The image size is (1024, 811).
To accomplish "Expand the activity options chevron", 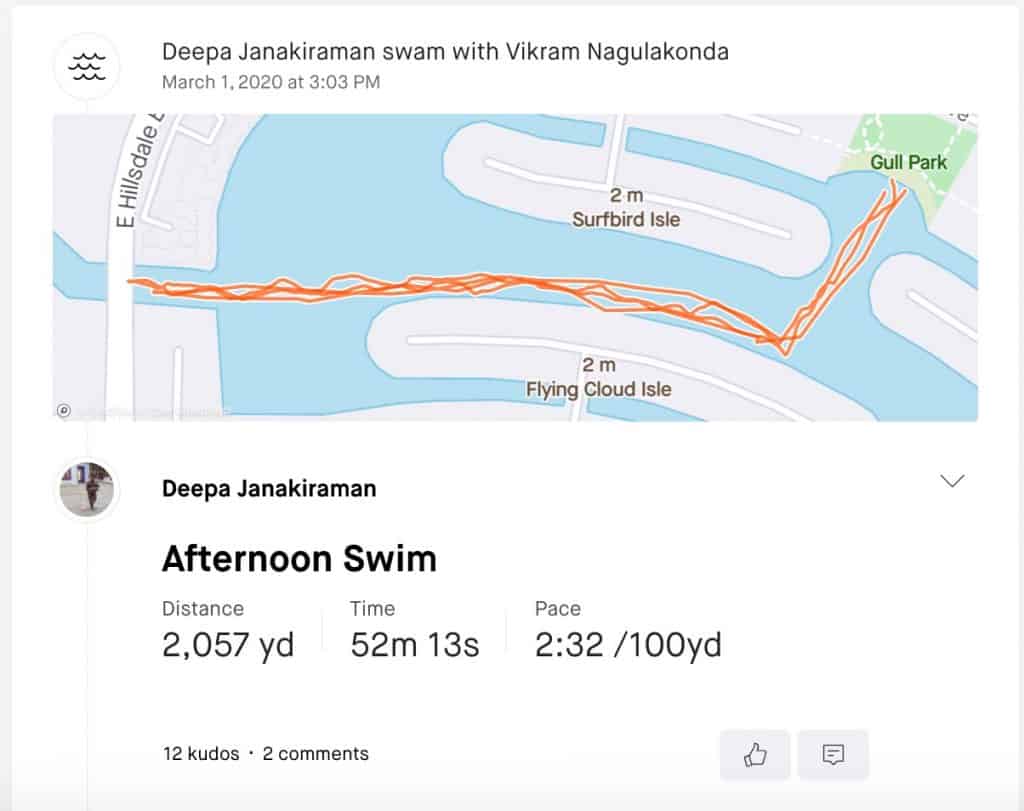I will tap(952, 481).
